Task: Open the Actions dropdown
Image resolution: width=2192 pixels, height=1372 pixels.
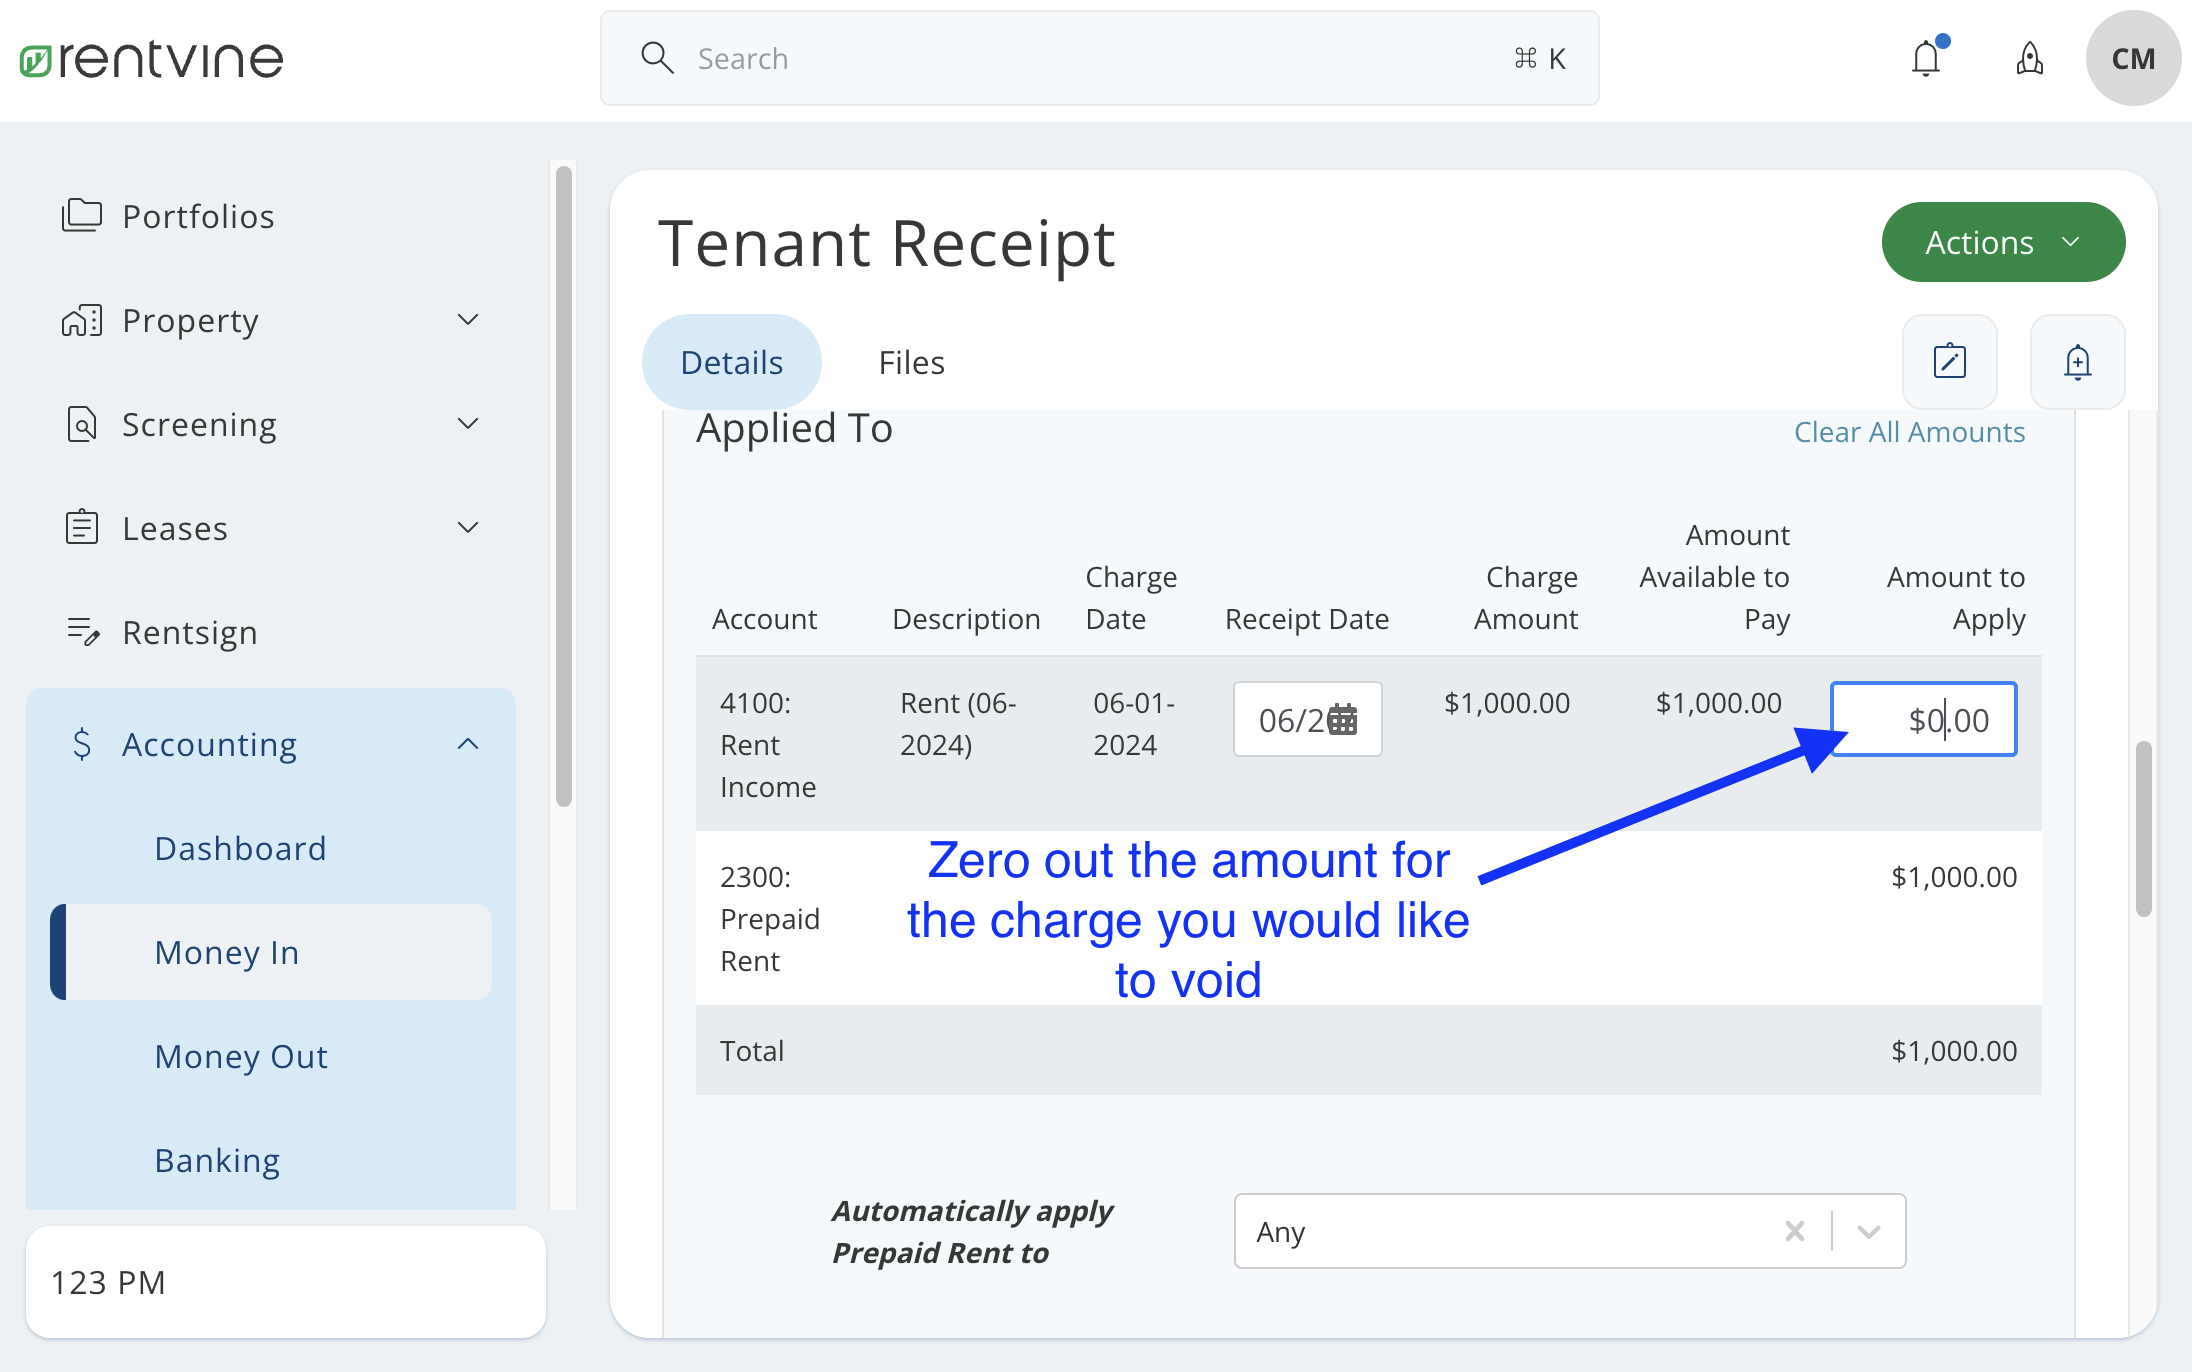Action: point(2002,241)
